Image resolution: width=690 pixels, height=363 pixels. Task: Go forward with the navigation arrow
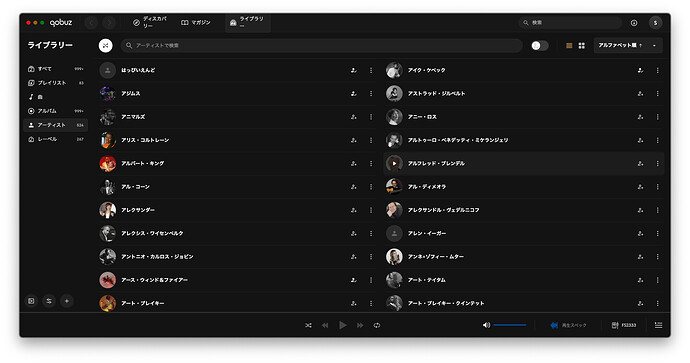(109, 22)
